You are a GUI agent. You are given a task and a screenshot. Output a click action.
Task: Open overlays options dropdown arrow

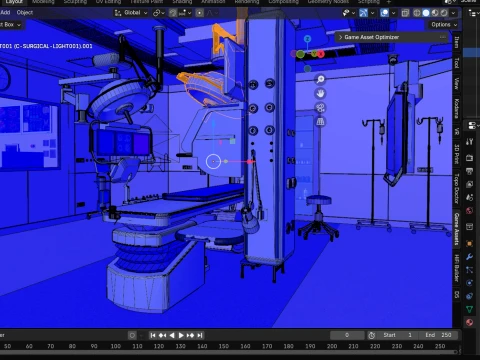coord(393,13)
